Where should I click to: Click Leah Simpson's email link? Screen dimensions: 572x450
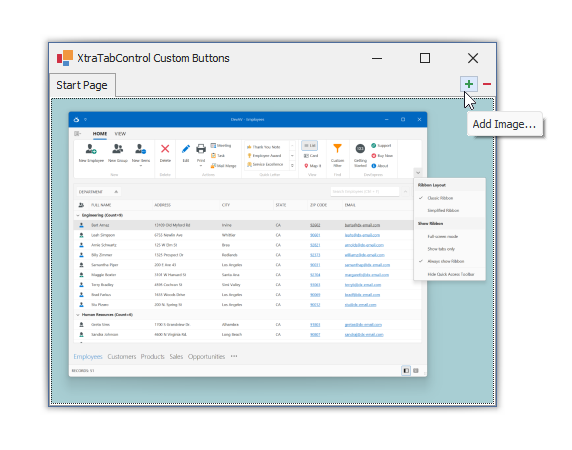pyautogui.click(x=362, y=235)
